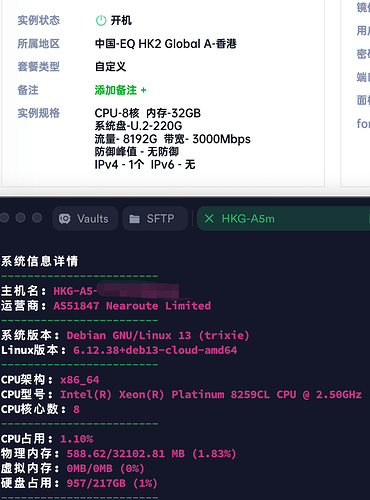
Task: Click the 开机 status text
Action: pyautogui.click(x=121, y=21)
